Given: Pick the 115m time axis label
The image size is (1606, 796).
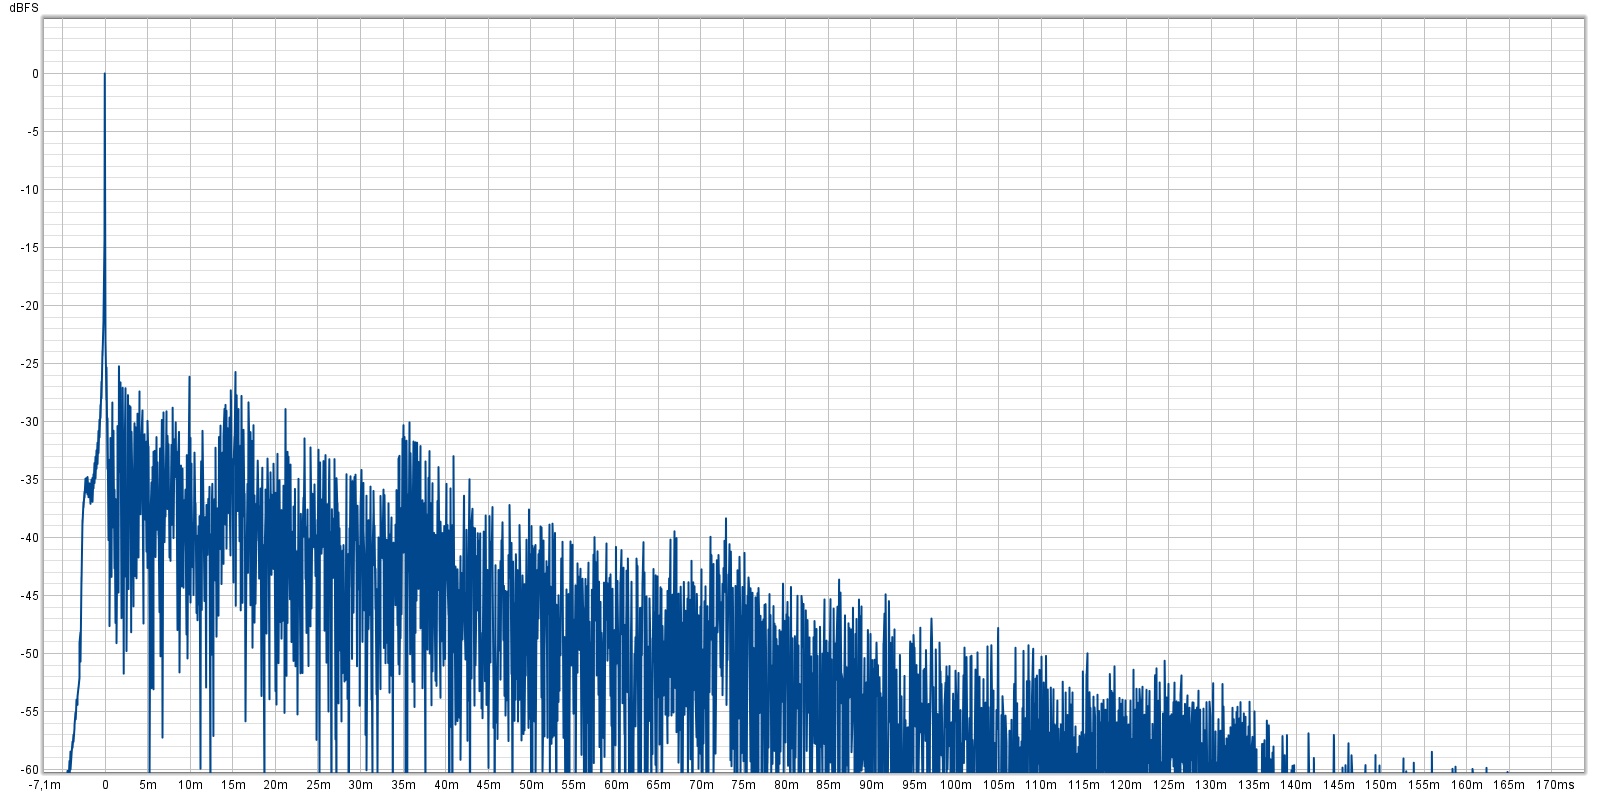Looking at the screenshot, I should tap(1084, 785).
